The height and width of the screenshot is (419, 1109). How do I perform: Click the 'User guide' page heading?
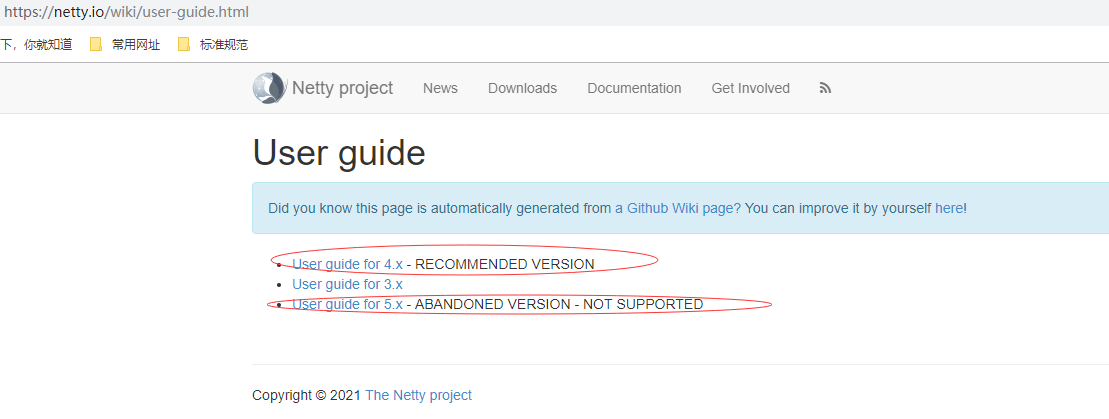[339, 152]
